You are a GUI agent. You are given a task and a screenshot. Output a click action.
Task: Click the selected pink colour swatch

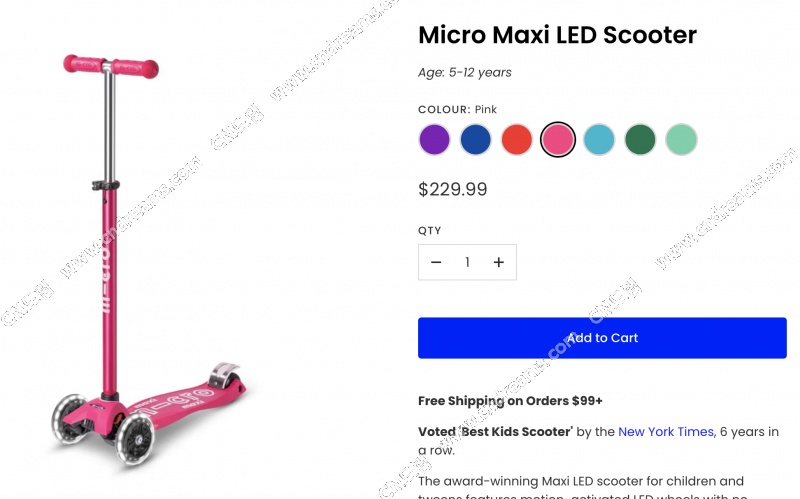558,140
